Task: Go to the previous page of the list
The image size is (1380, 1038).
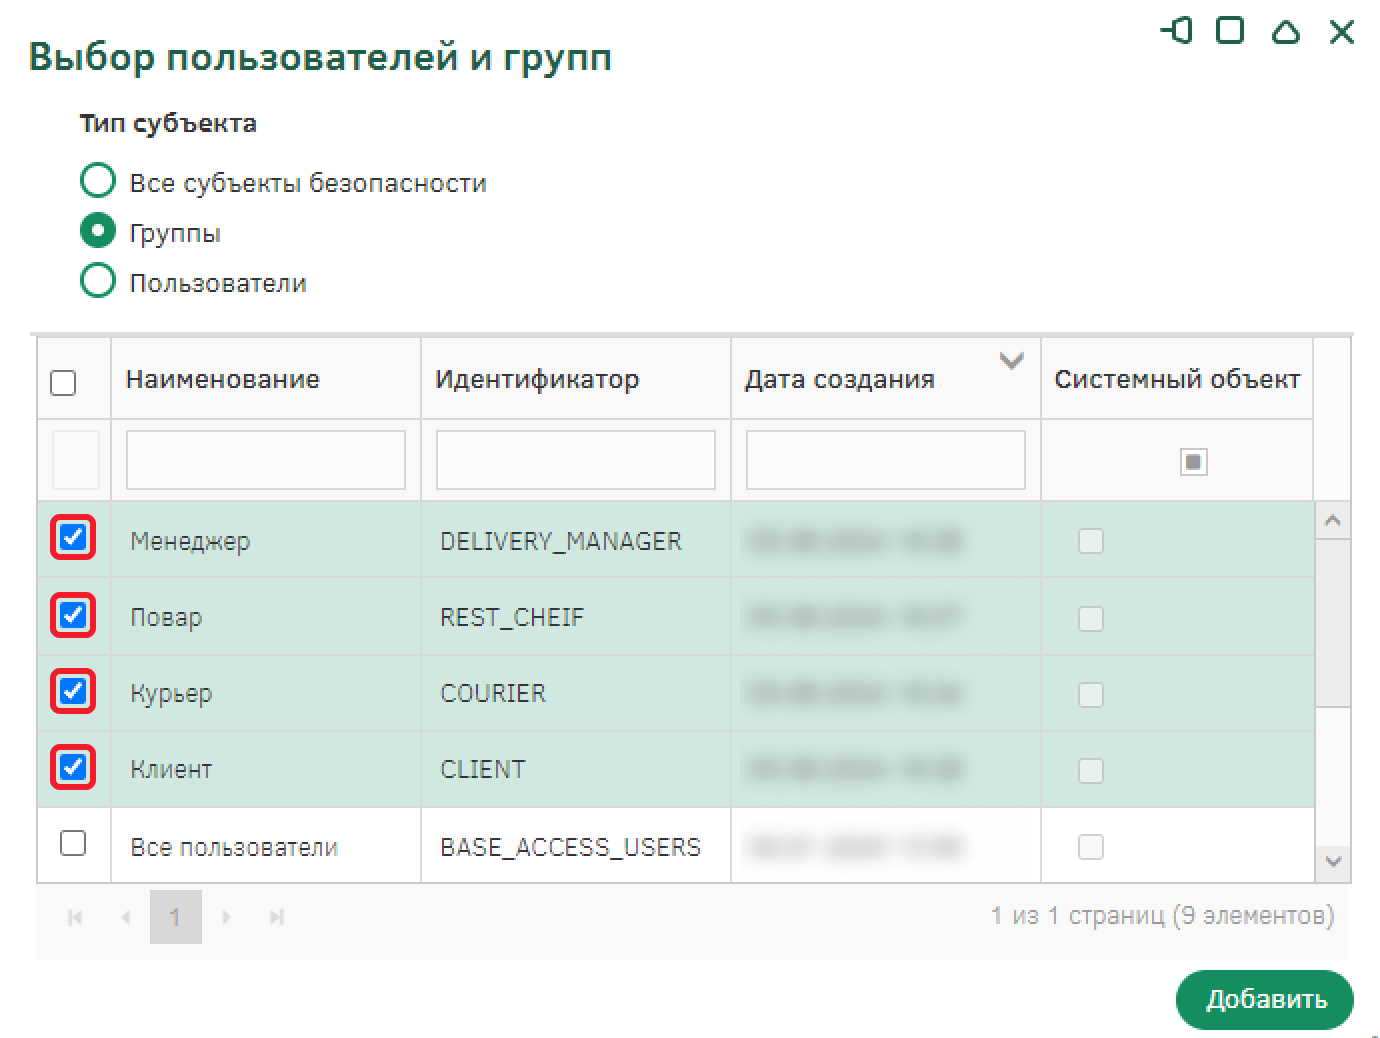Action: (126, 917)
